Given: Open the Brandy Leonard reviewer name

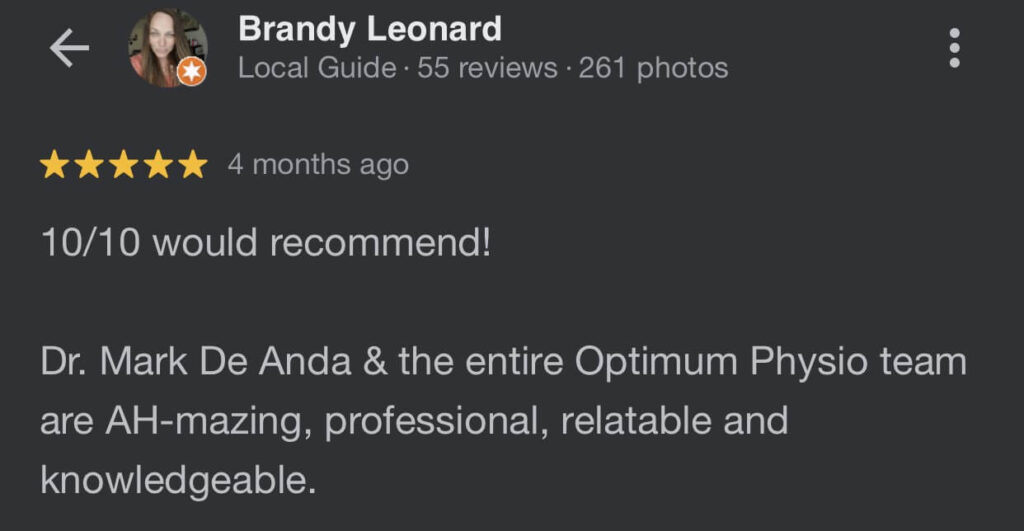Looking at the screenshot, I should coord(369,29).
